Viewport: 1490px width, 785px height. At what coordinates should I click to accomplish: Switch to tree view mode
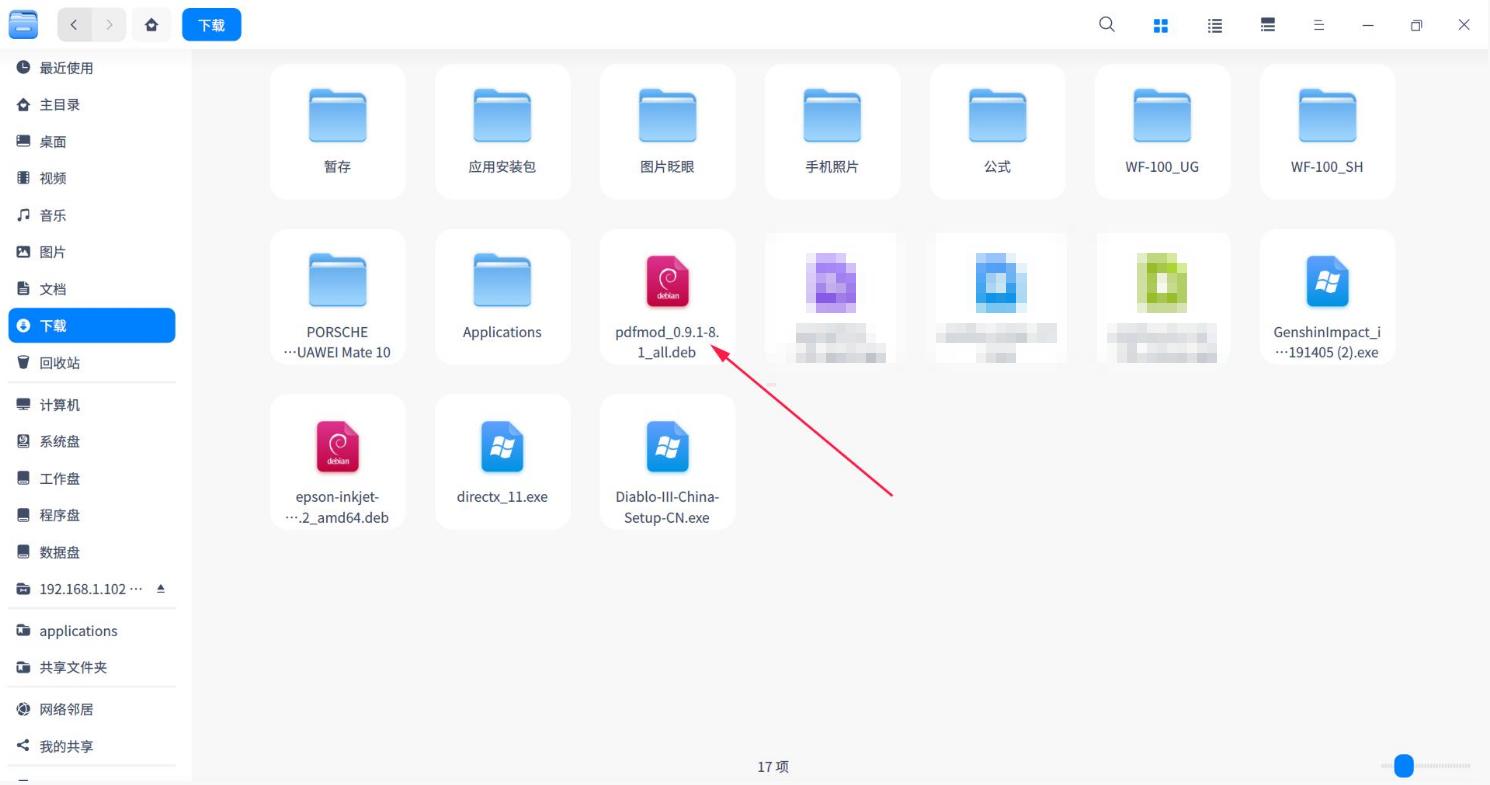click(x=1267, y=25)
